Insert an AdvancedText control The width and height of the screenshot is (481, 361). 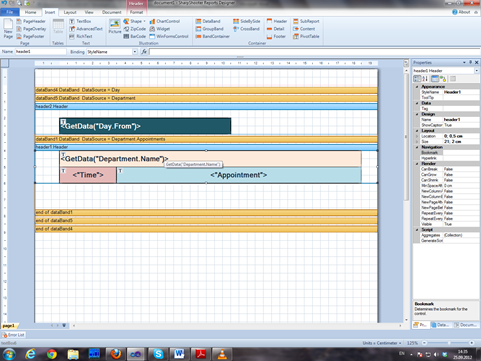(x=86, y=29)
